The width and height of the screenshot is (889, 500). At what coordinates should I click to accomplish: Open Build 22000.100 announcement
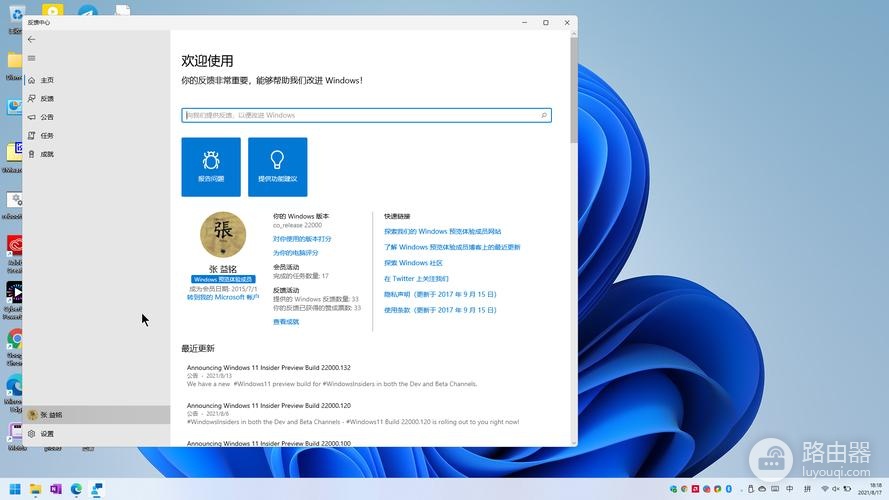(x=269, y=443)
